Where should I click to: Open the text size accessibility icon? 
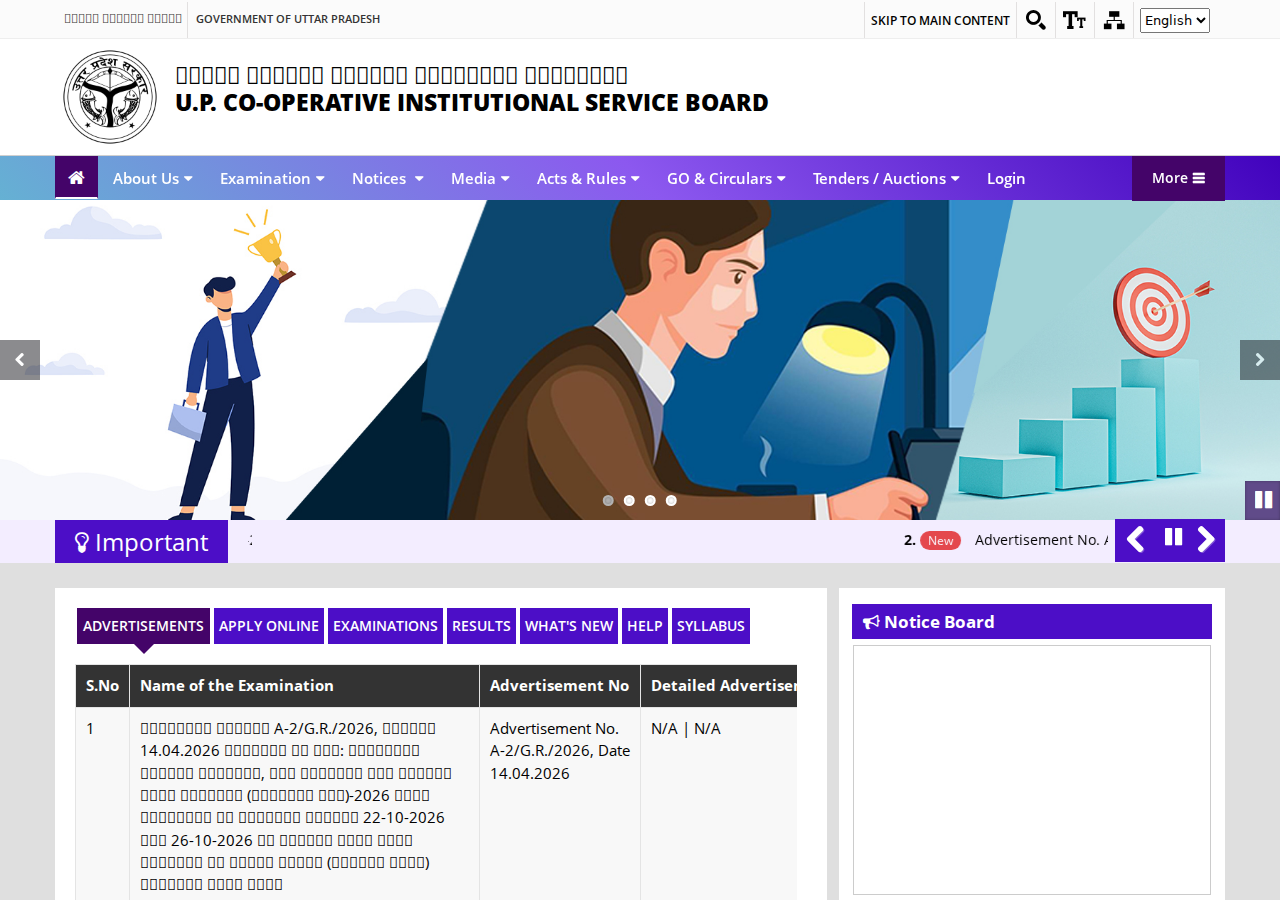click(x=1075, y=20)
